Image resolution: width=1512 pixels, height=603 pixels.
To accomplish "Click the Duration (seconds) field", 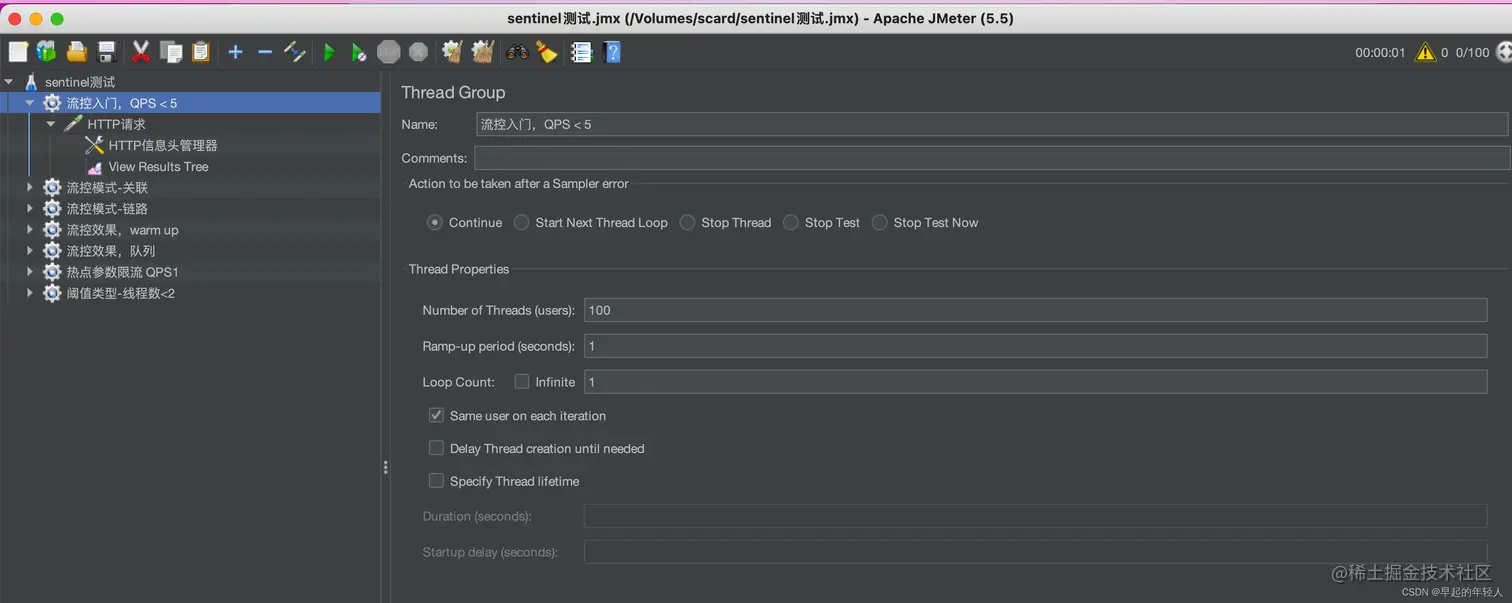I will click(1035, 516).
